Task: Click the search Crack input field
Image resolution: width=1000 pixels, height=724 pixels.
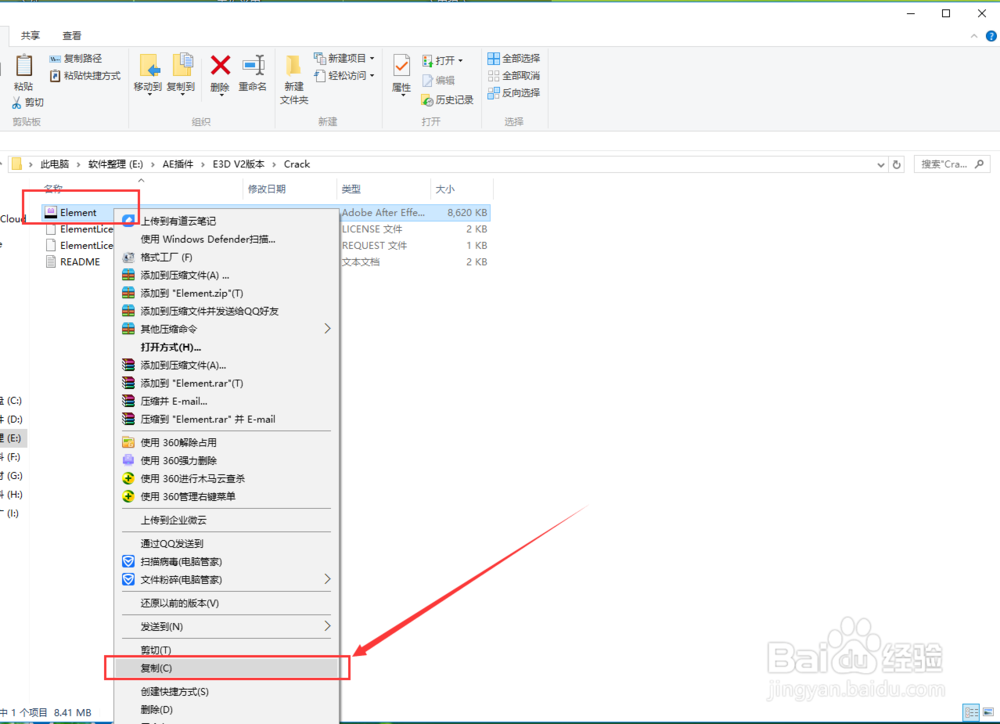Action: (x=952, y=165)
